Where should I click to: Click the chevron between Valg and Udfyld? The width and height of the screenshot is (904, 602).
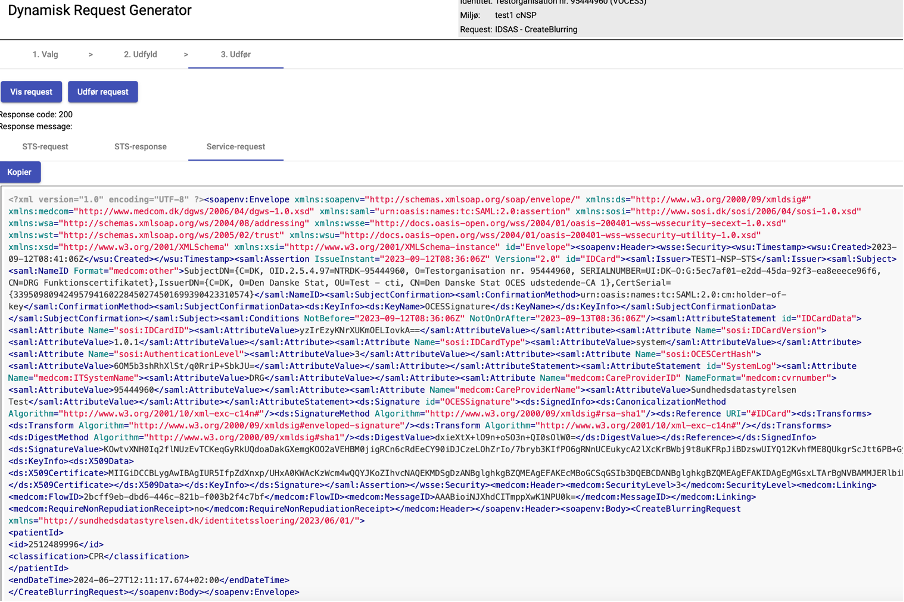(91, 53)
